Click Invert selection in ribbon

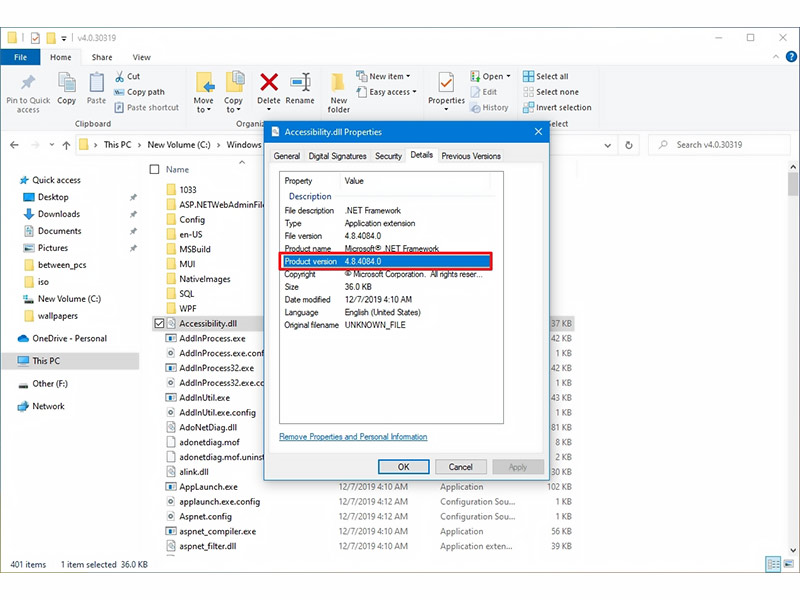pyautogui.click(x=557, y=108)
